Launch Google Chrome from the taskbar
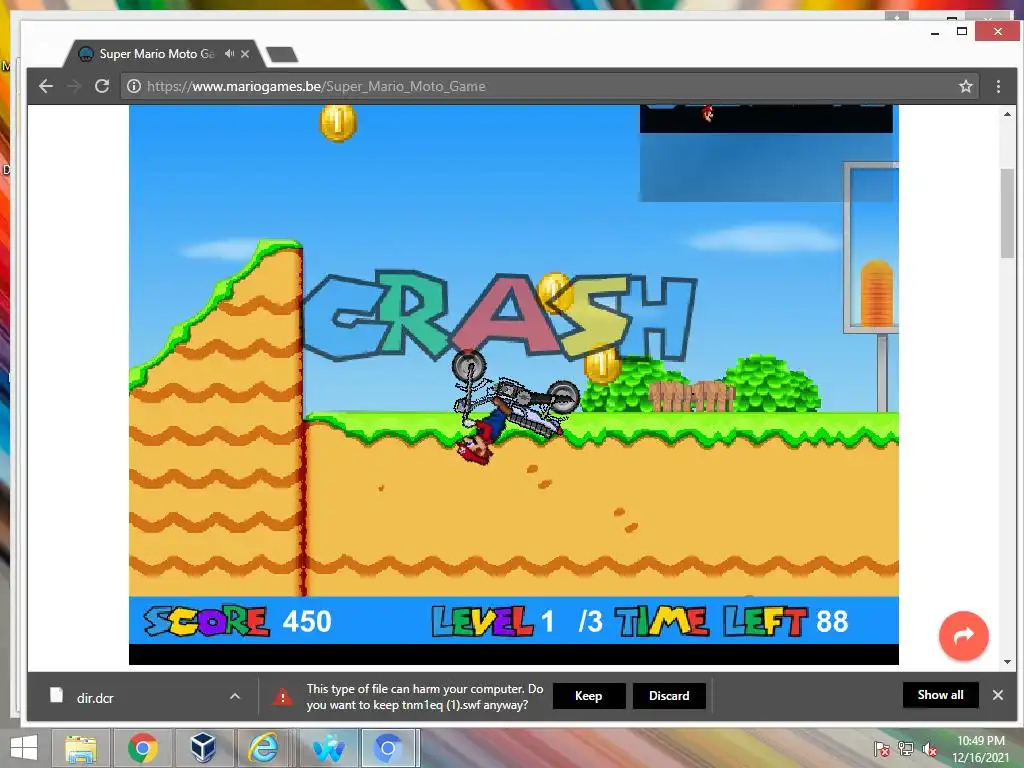 click(x=143, y=748)
